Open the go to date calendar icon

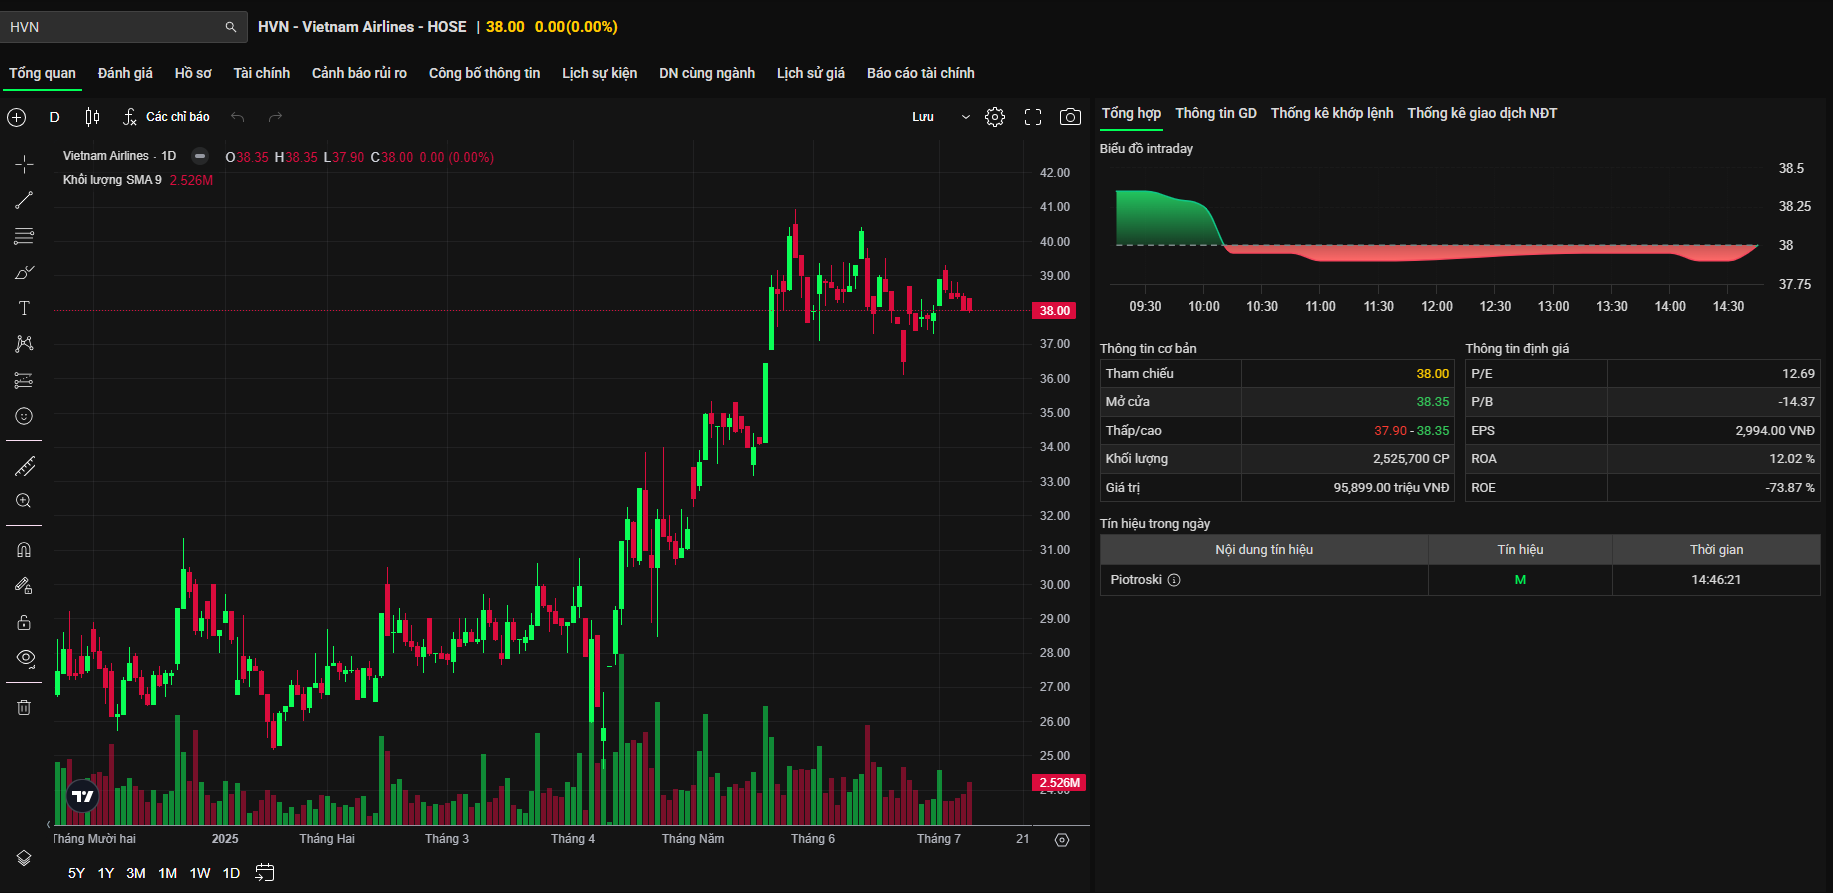click(264, 873)
